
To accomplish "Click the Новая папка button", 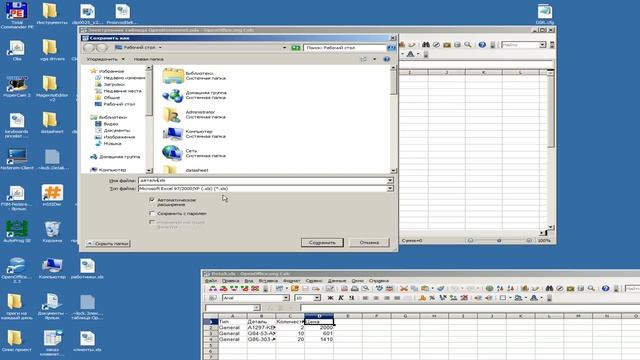I will click(149, 59).
